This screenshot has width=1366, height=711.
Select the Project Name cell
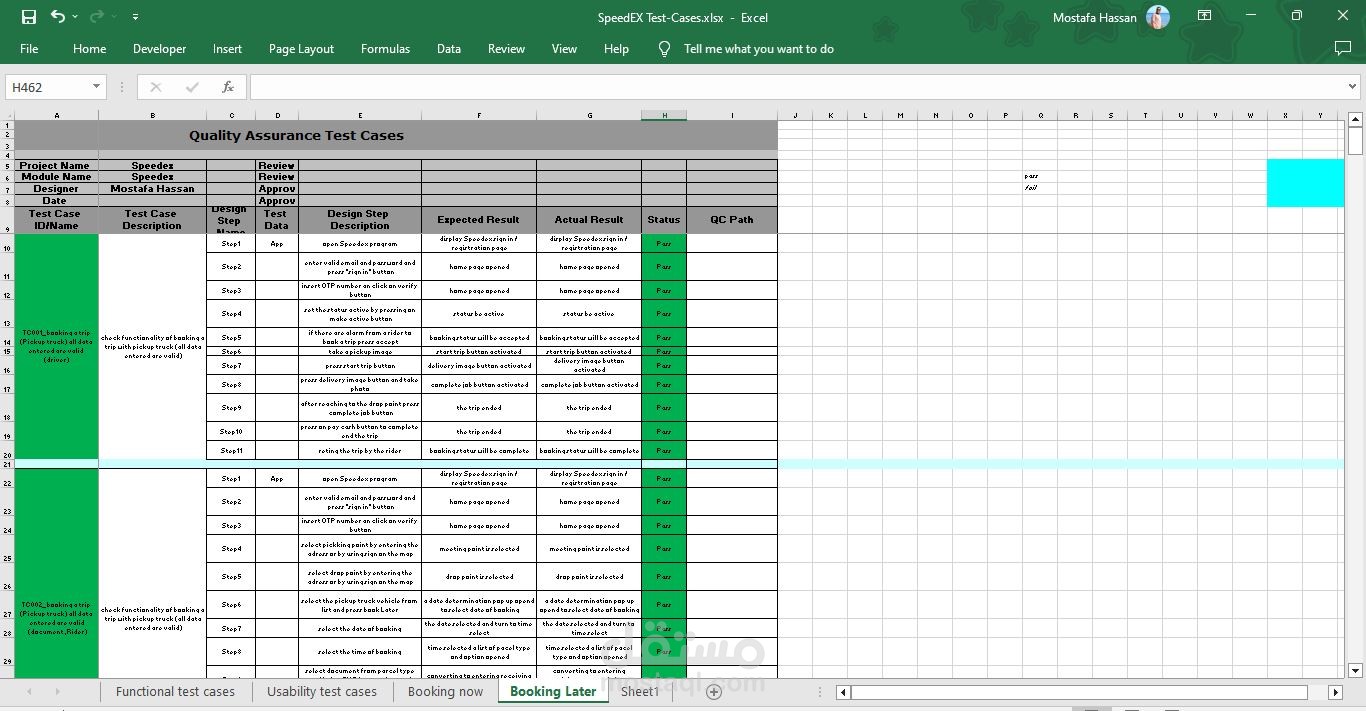(x=56, y=165)
